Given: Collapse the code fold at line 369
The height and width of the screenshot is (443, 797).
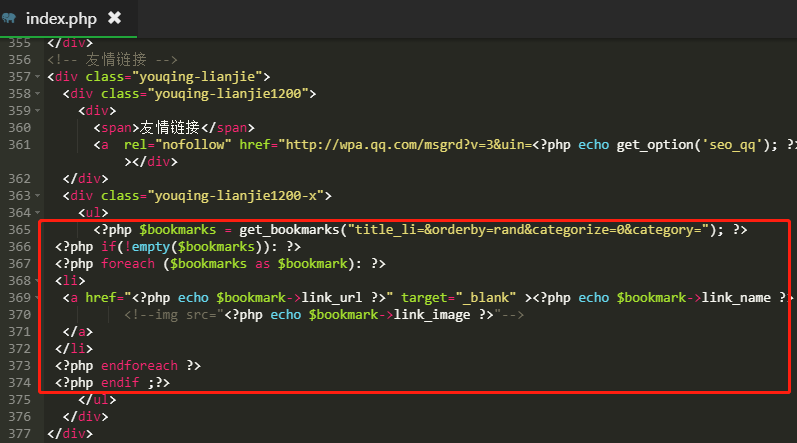Looking at the screenshot, I should pyautogui.click(x=38, y=298).
